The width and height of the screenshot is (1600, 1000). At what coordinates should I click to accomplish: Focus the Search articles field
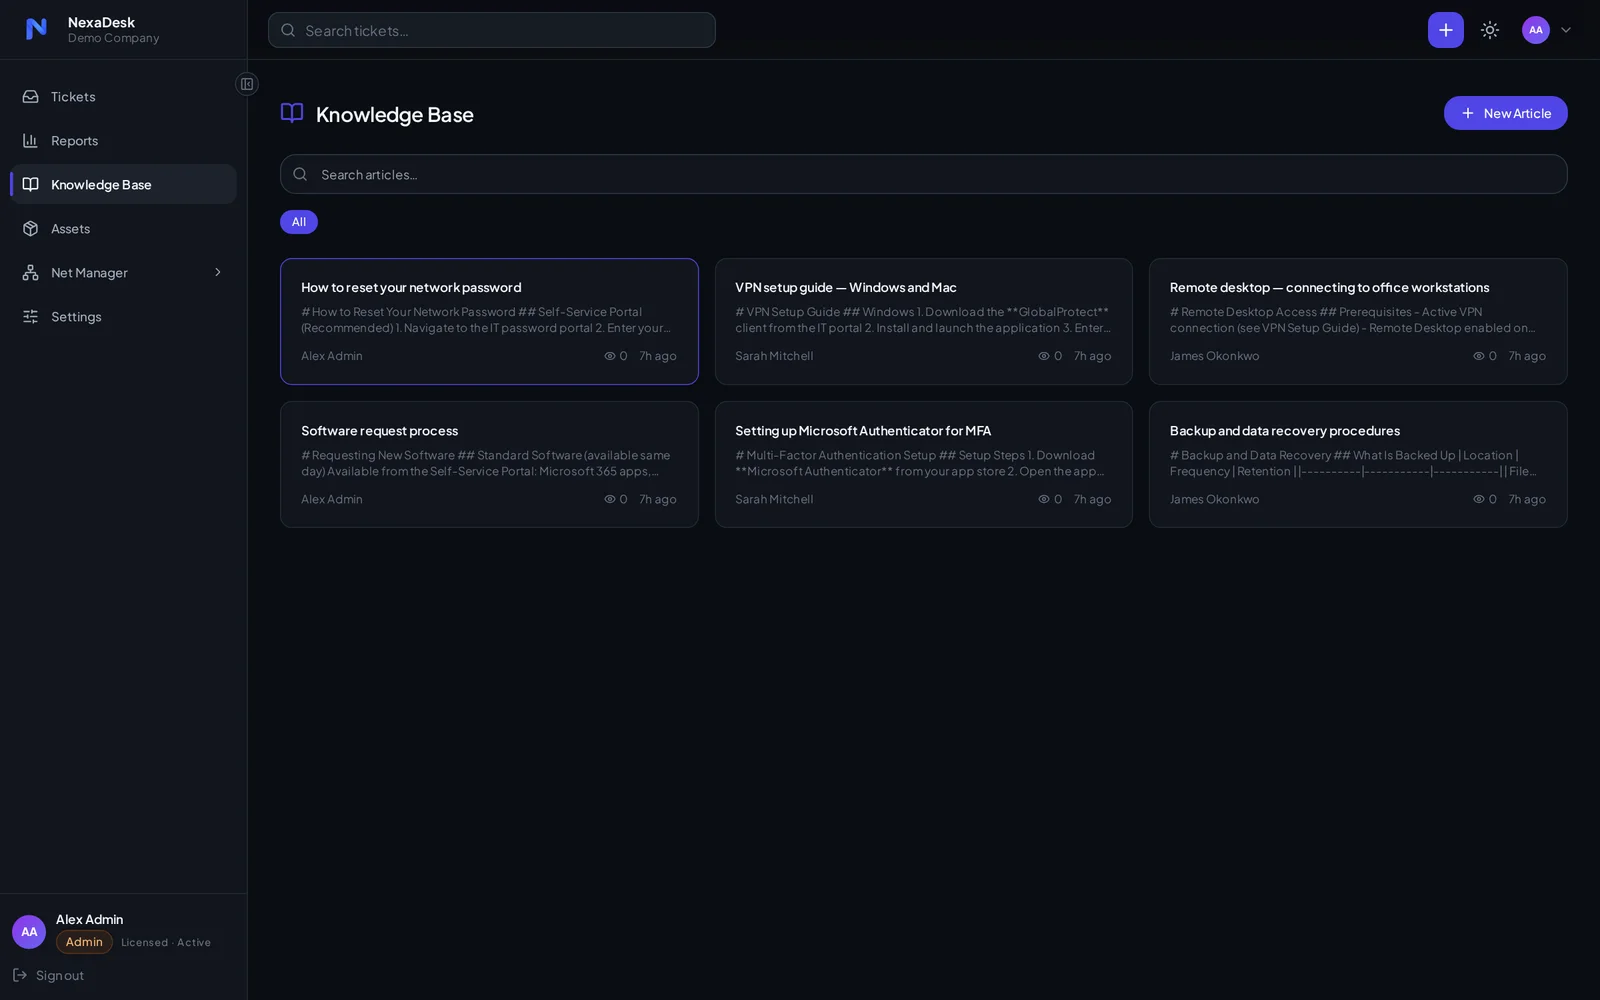[x=923, y=174]
